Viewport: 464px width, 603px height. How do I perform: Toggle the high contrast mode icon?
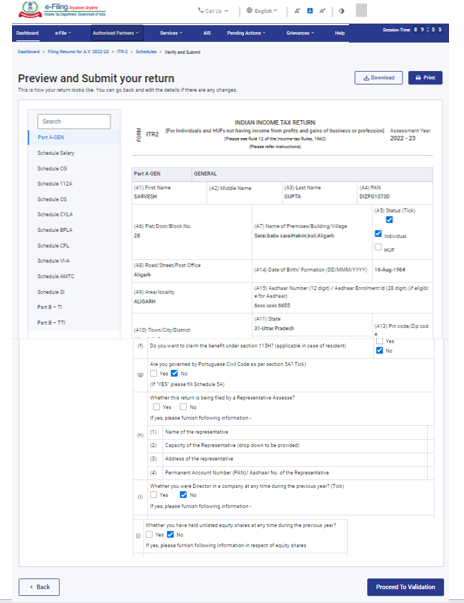[341, 11]
